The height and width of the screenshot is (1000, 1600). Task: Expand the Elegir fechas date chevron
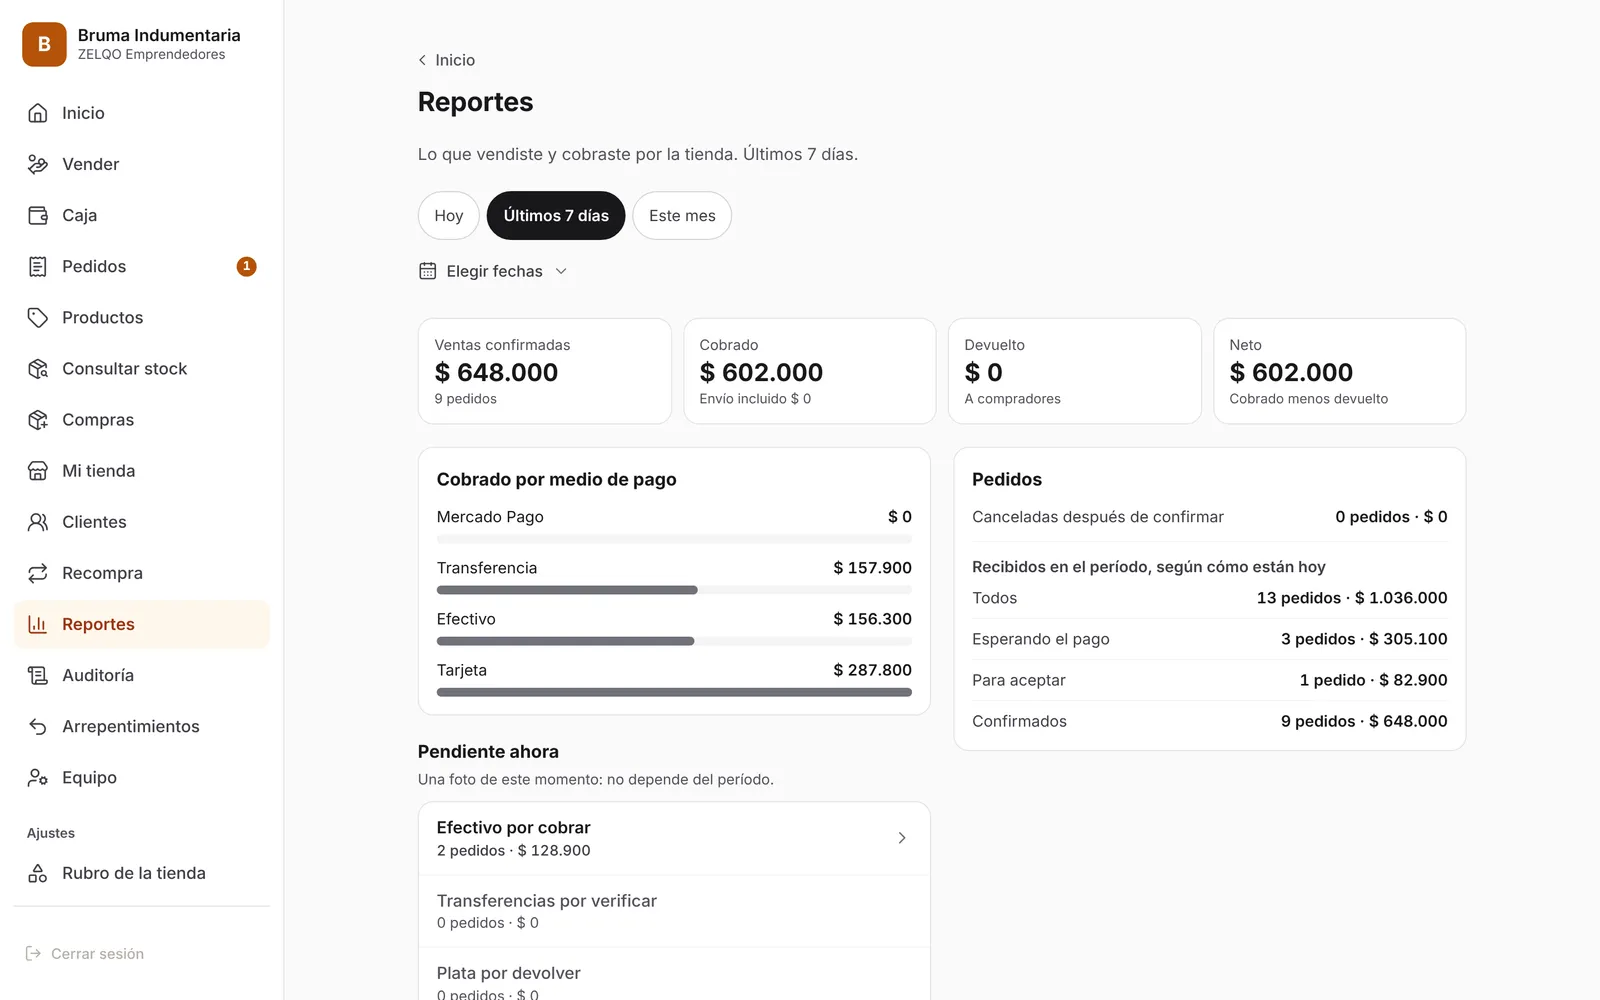click(x=561, y=271)
